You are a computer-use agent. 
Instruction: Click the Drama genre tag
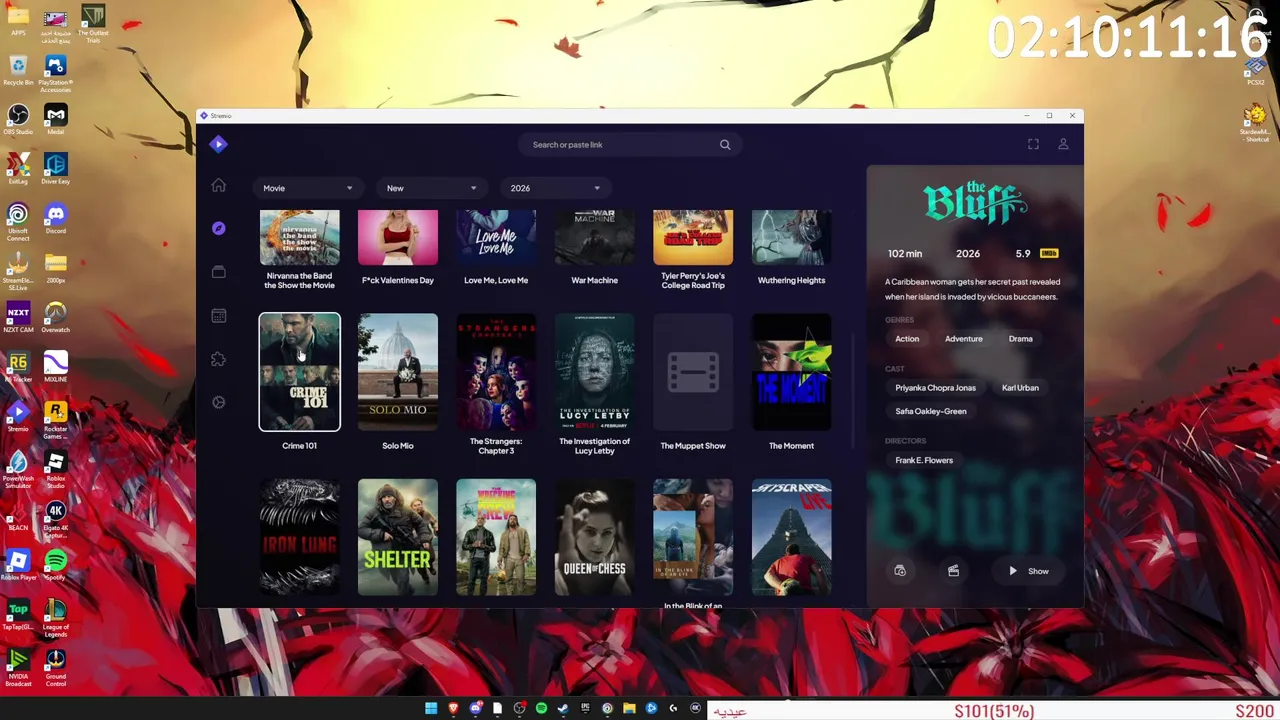1020,339
